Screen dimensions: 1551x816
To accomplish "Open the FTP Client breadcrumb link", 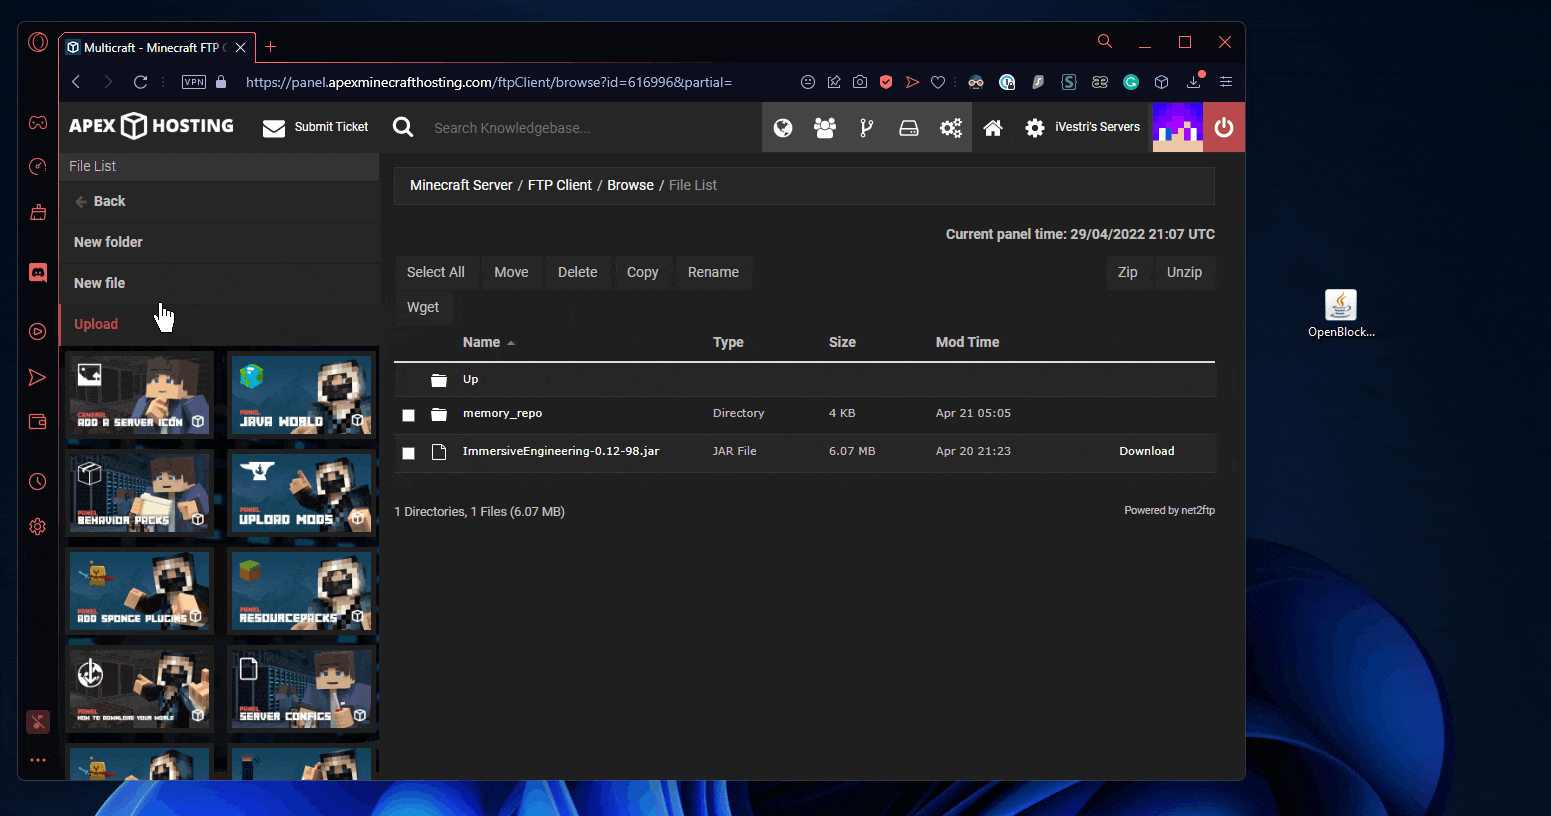I will [559, 184].
